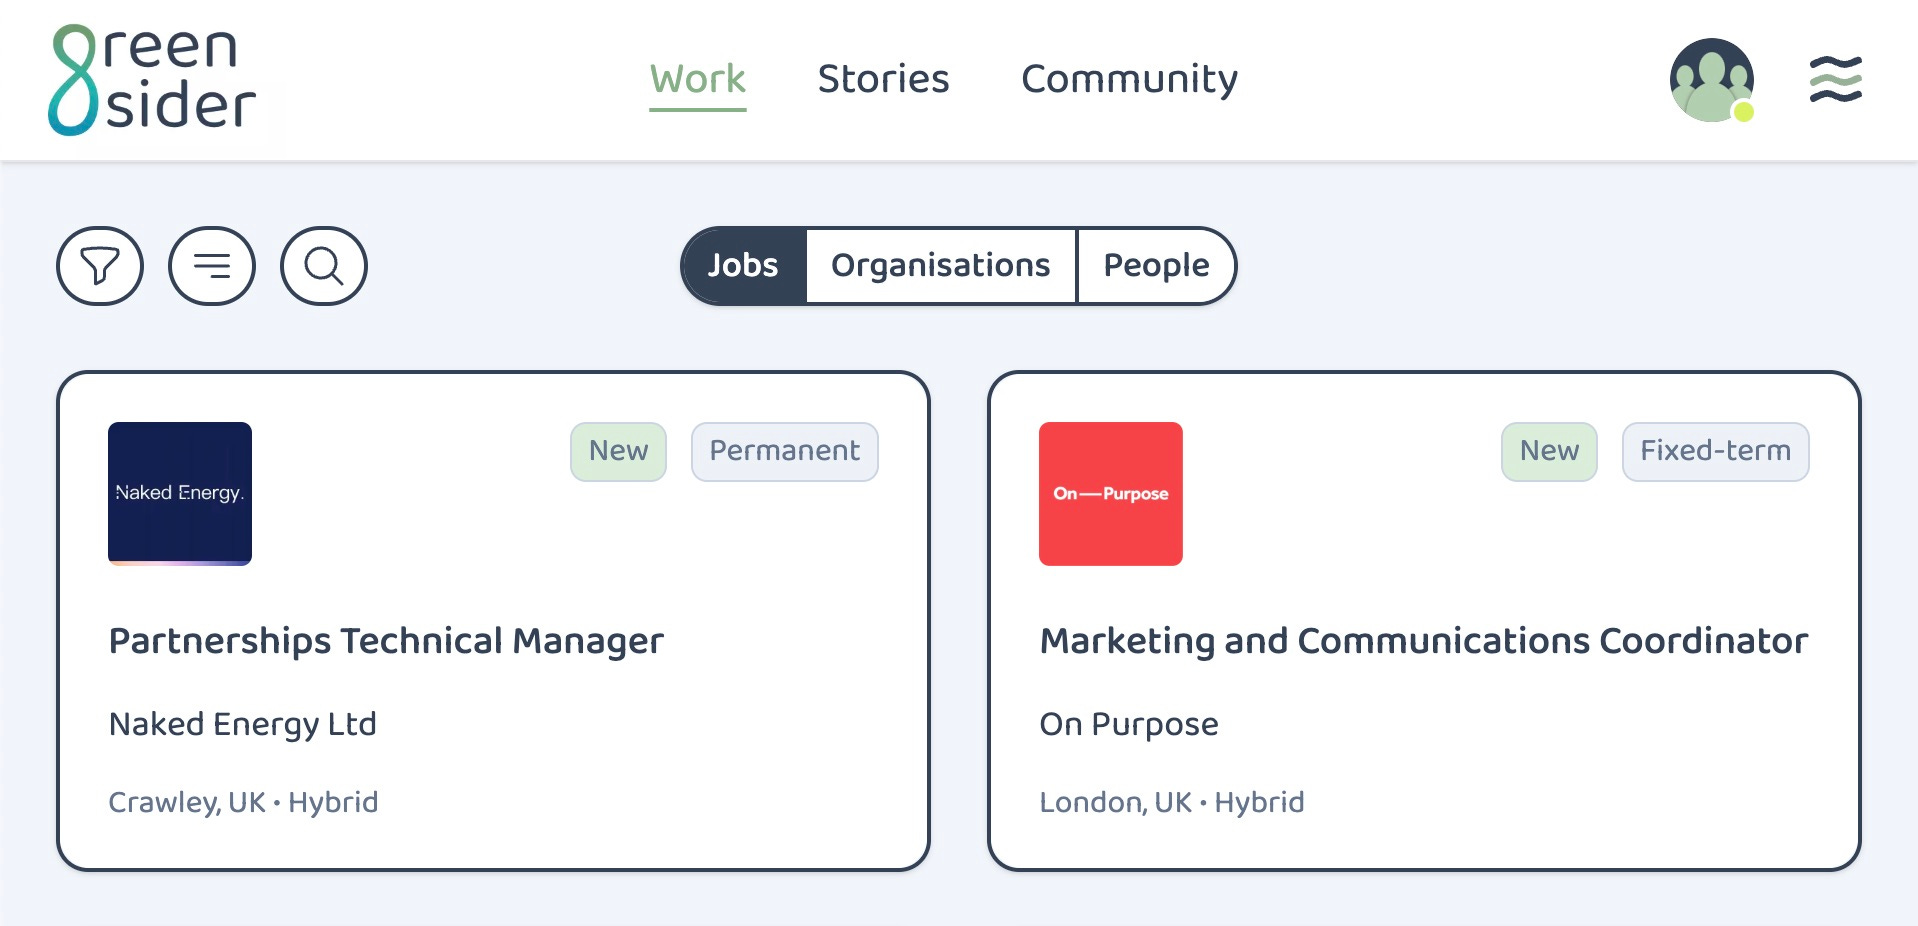
Task: Click Naked Energy Ltd company name
Action: point(243,724)
